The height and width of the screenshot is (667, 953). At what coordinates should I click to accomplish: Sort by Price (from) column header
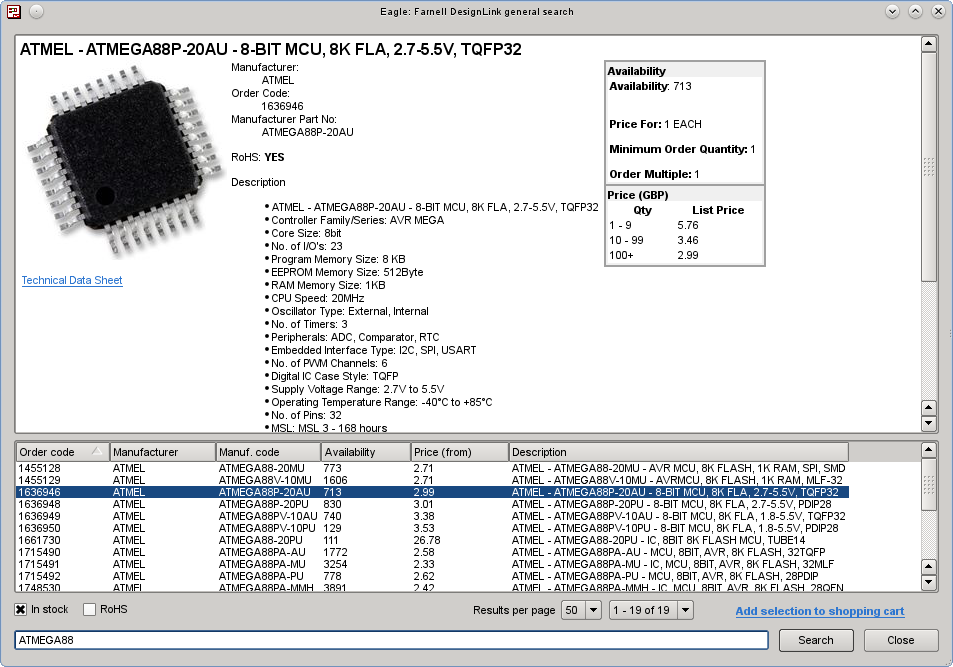pyautogui.click(x=459, y=452)
